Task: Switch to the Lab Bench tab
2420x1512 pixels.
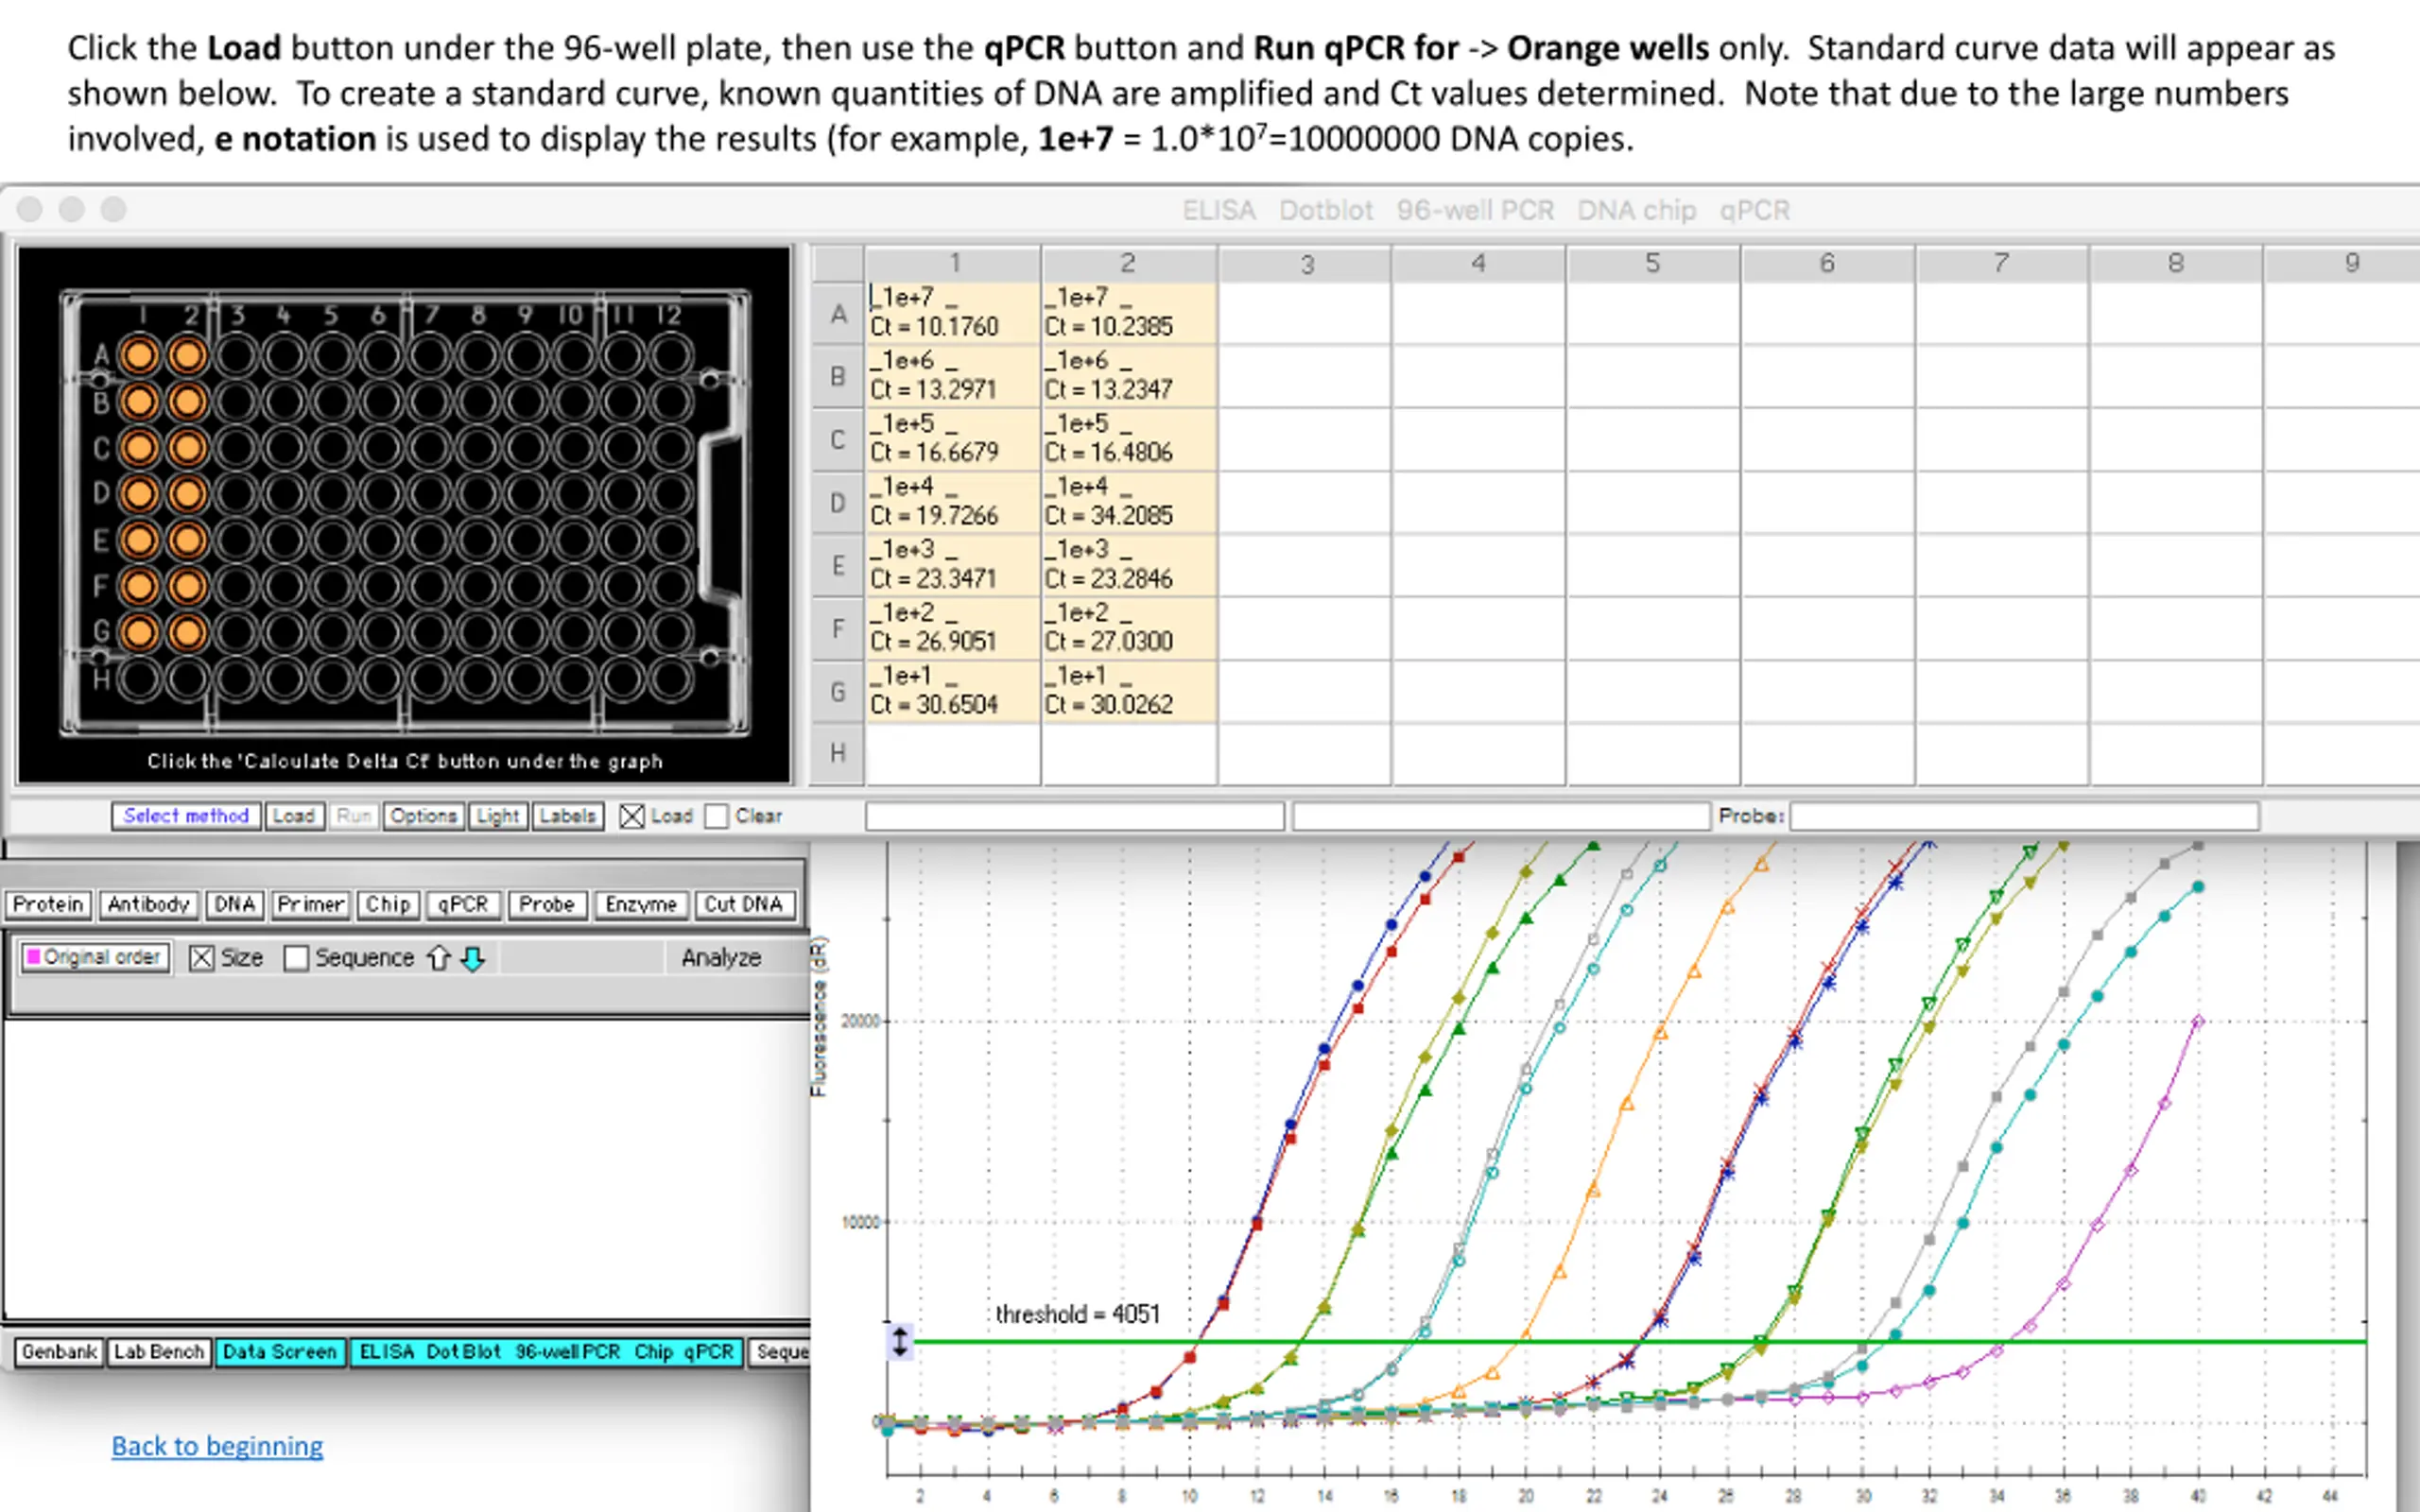Action: tap(158, 1352)
